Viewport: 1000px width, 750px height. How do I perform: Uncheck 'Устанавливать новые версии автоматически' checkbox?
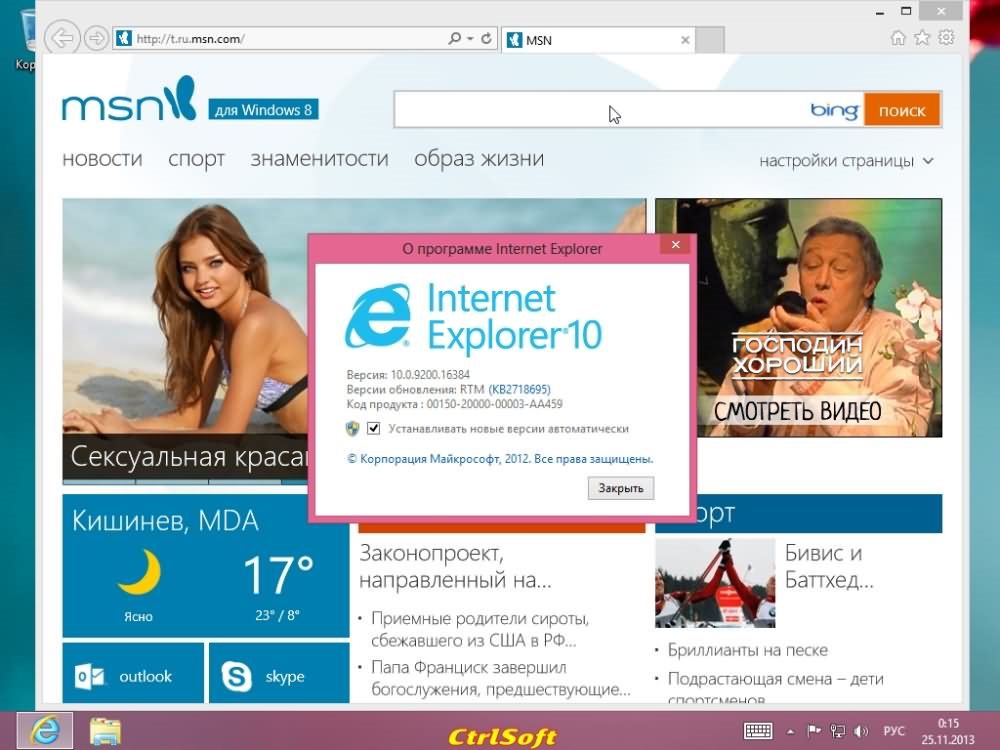pos(374,429)
